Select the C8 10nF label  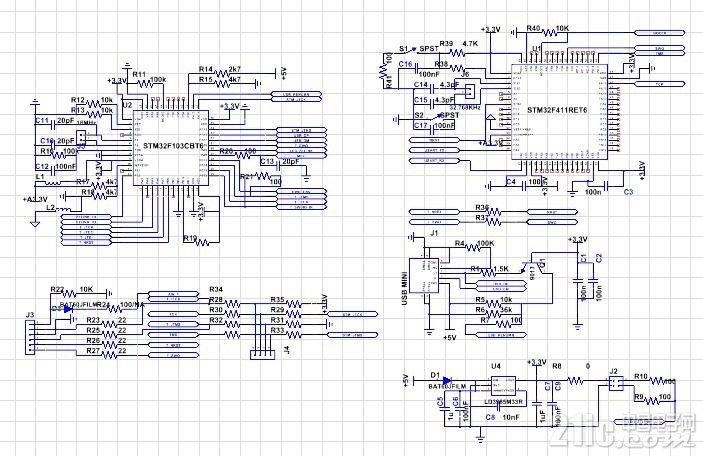502,417
